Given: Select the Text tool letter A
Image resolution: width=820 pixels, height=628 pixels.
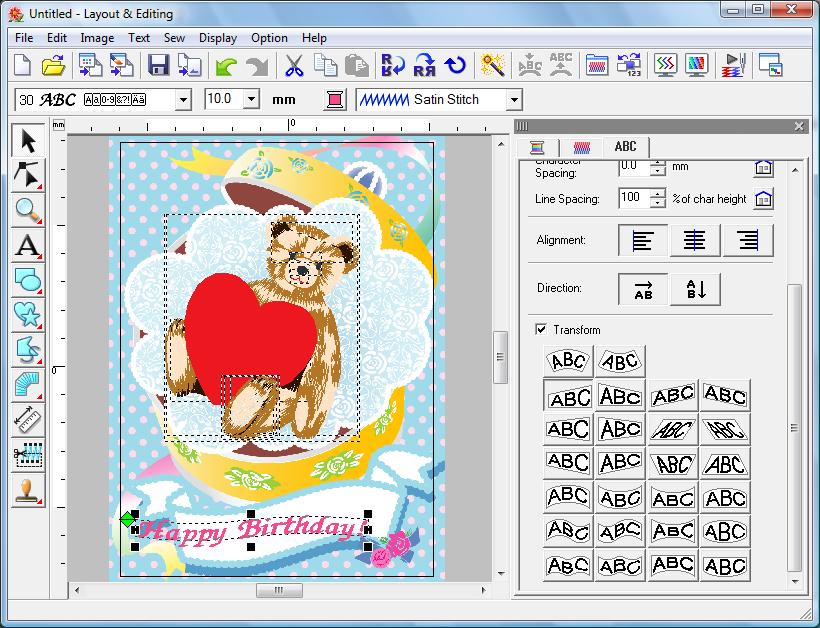Looking at the screenshot, I should [x=28, y=245].
